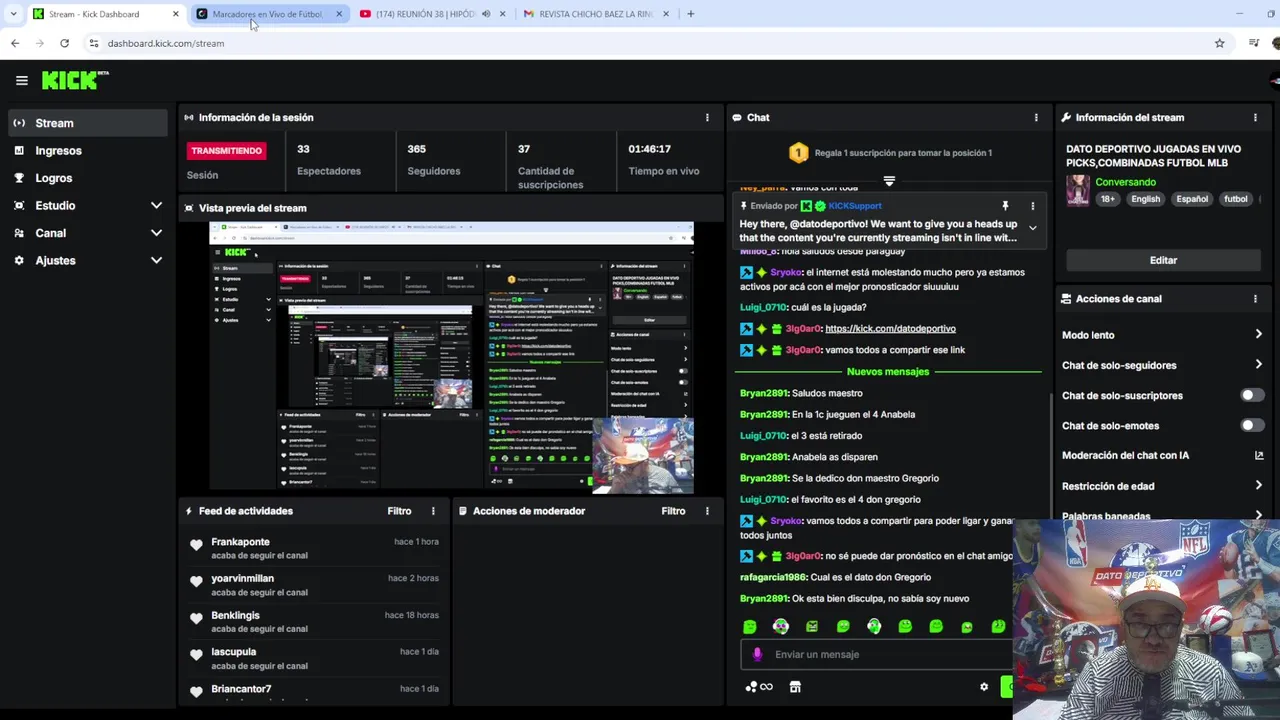Open the hamburger menu beside Kick logo
Screen dimensions: 1280x720
21,81
